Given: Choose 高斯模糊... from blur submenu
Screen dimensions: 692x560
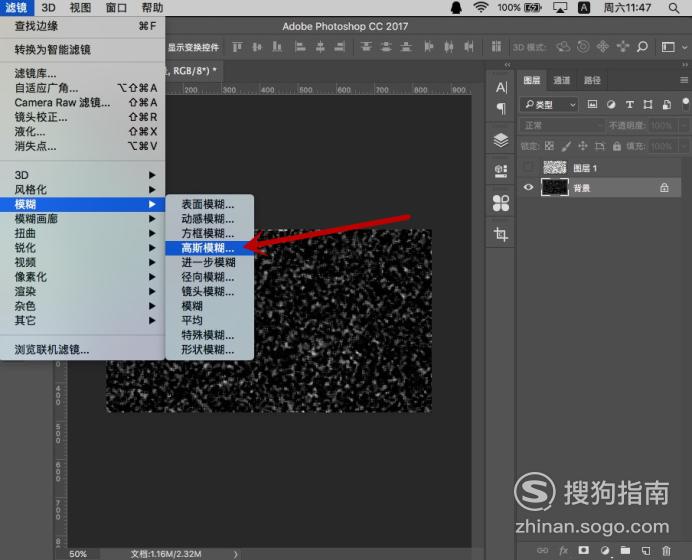Looking at the screenshot, I should (210, 248).
